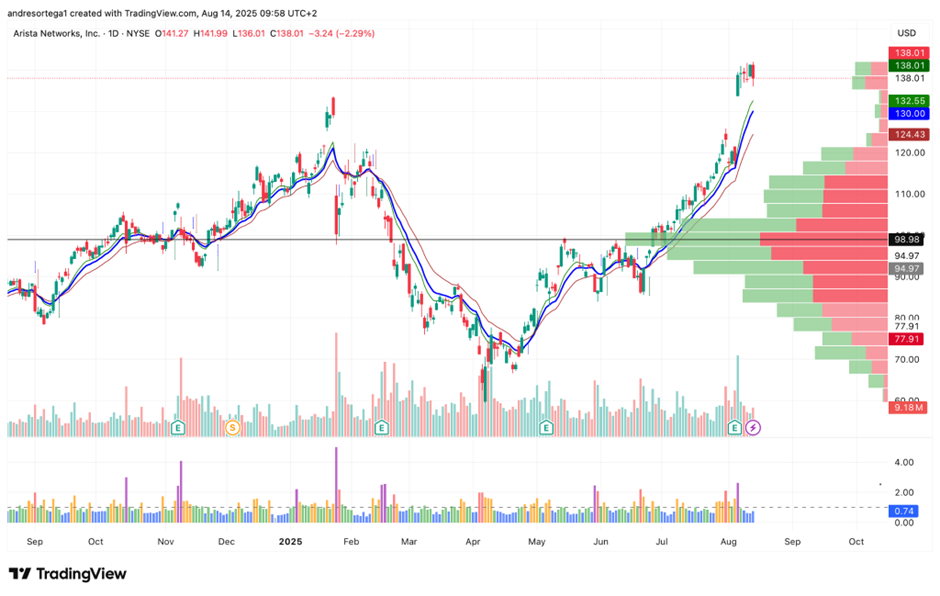This screenshot has height=596, width=940.
Task: Click the Jun label on time axis
Action: pyautogui.click(x=601, y=541)
